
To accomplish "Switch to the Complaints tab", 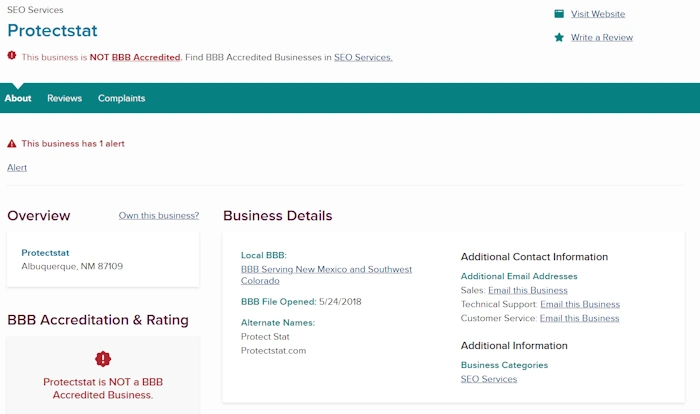I will pyautogui.click(x=121, y=98).
